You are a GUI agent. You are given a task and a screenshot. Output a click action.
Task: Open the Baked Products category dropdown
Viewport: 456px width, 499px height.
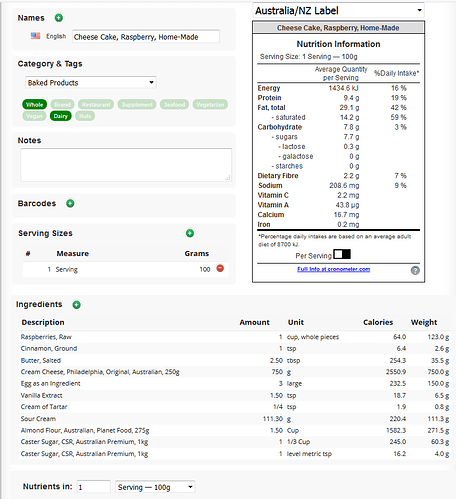click(91, 83)
